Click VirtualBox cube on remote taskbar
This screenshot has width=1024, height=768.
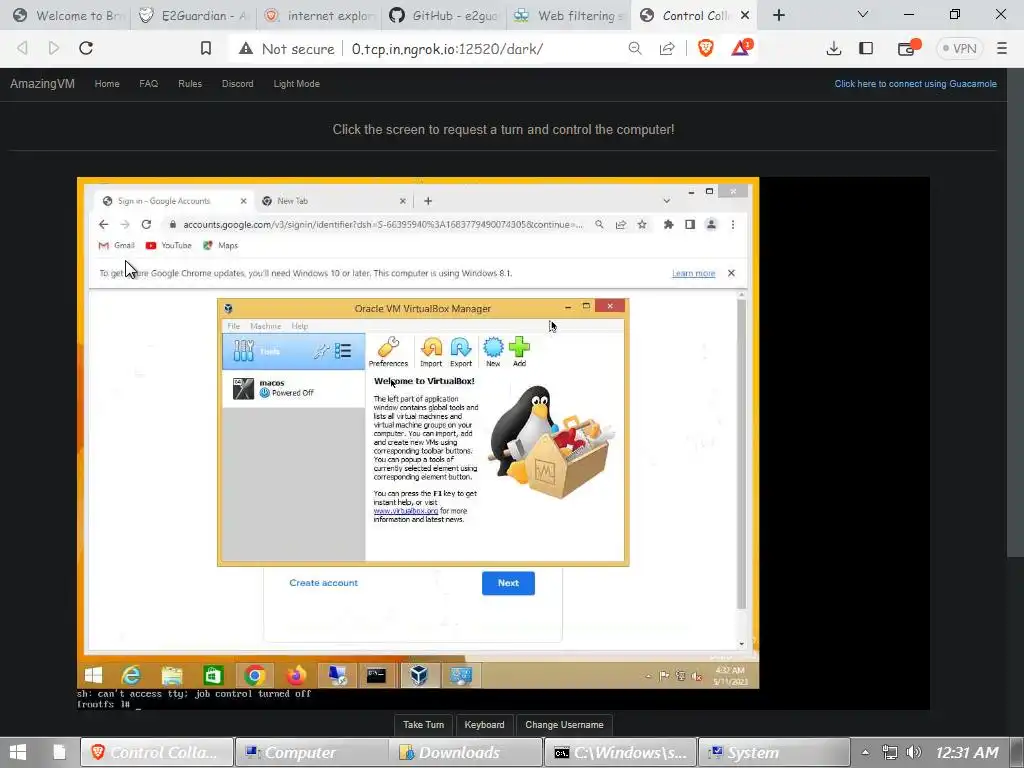(419, 675)
